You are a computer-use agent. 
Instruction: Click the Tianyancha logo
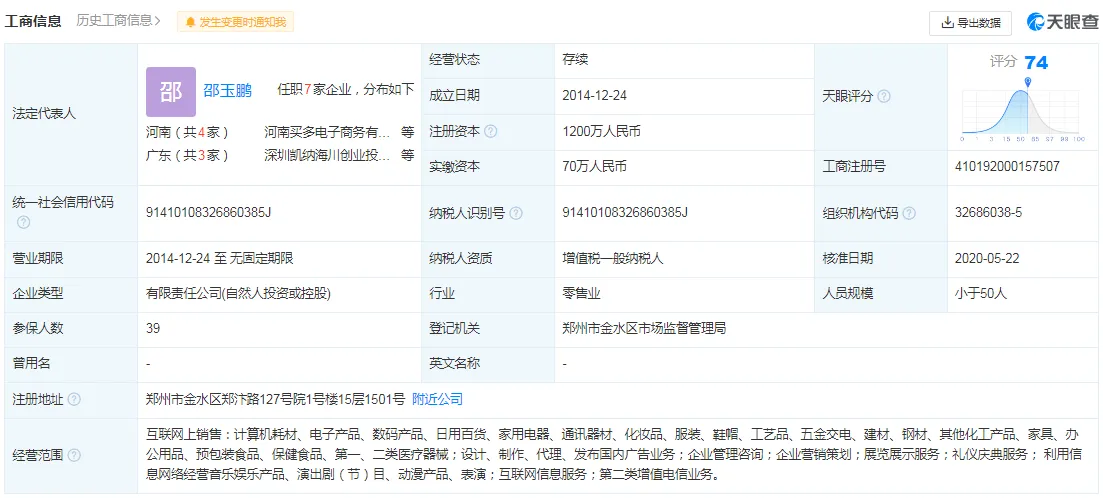coord(1061,23)
